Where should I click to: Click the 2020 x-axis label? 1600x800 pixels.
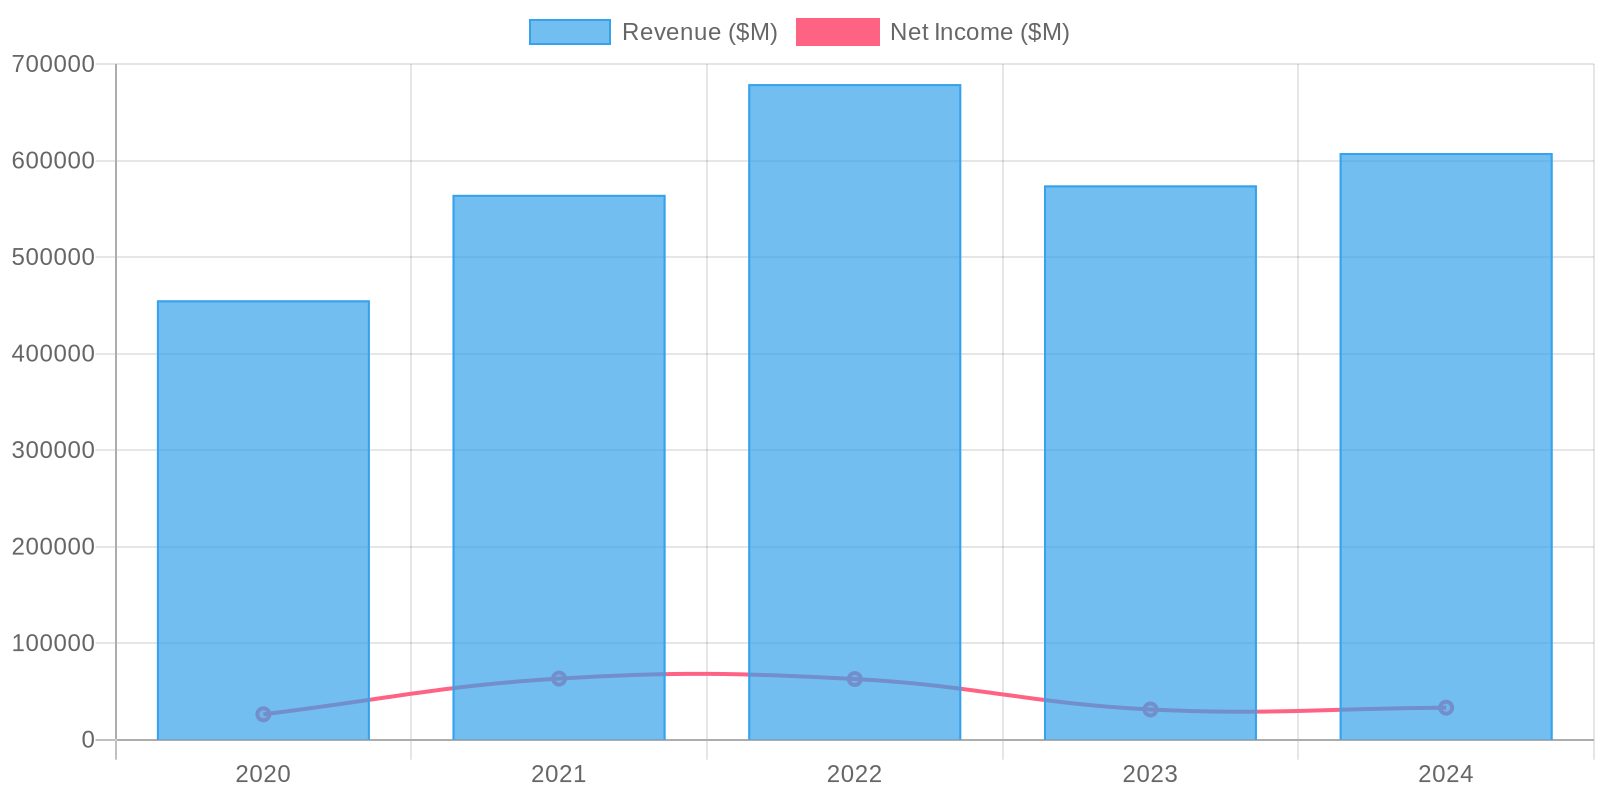263,774
